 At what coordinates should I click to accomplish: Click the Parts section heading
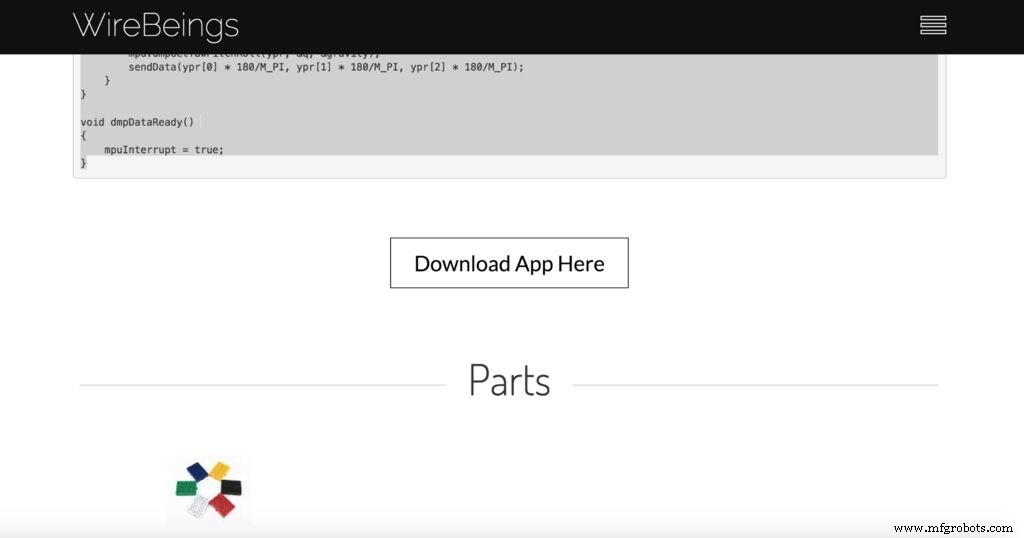click(509, 381)
